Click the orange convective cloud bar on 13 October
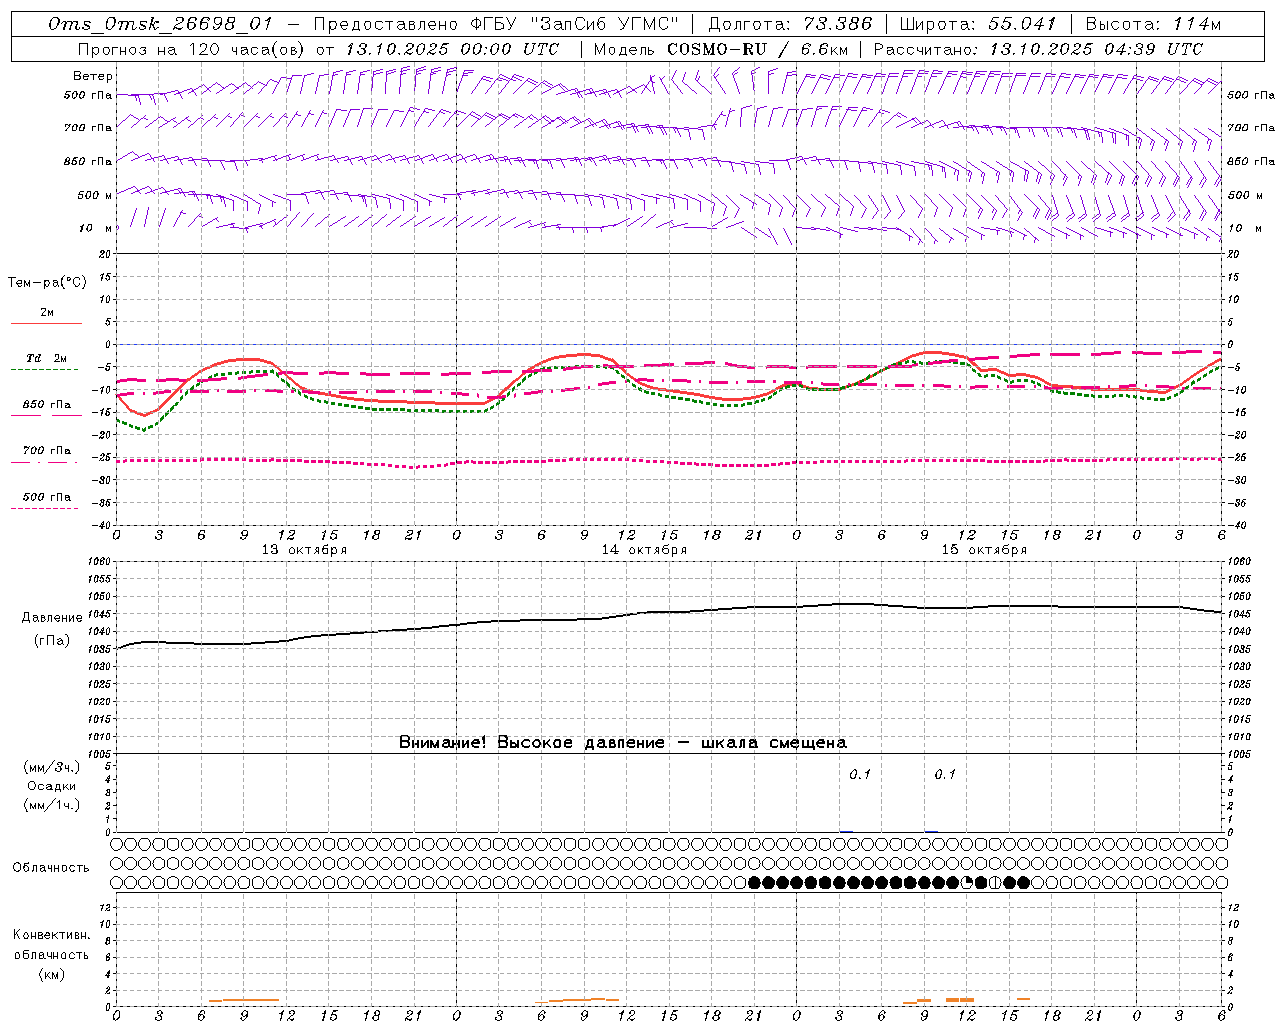This screenshot has width=1280, height=1024. [x=244, y=1000]
